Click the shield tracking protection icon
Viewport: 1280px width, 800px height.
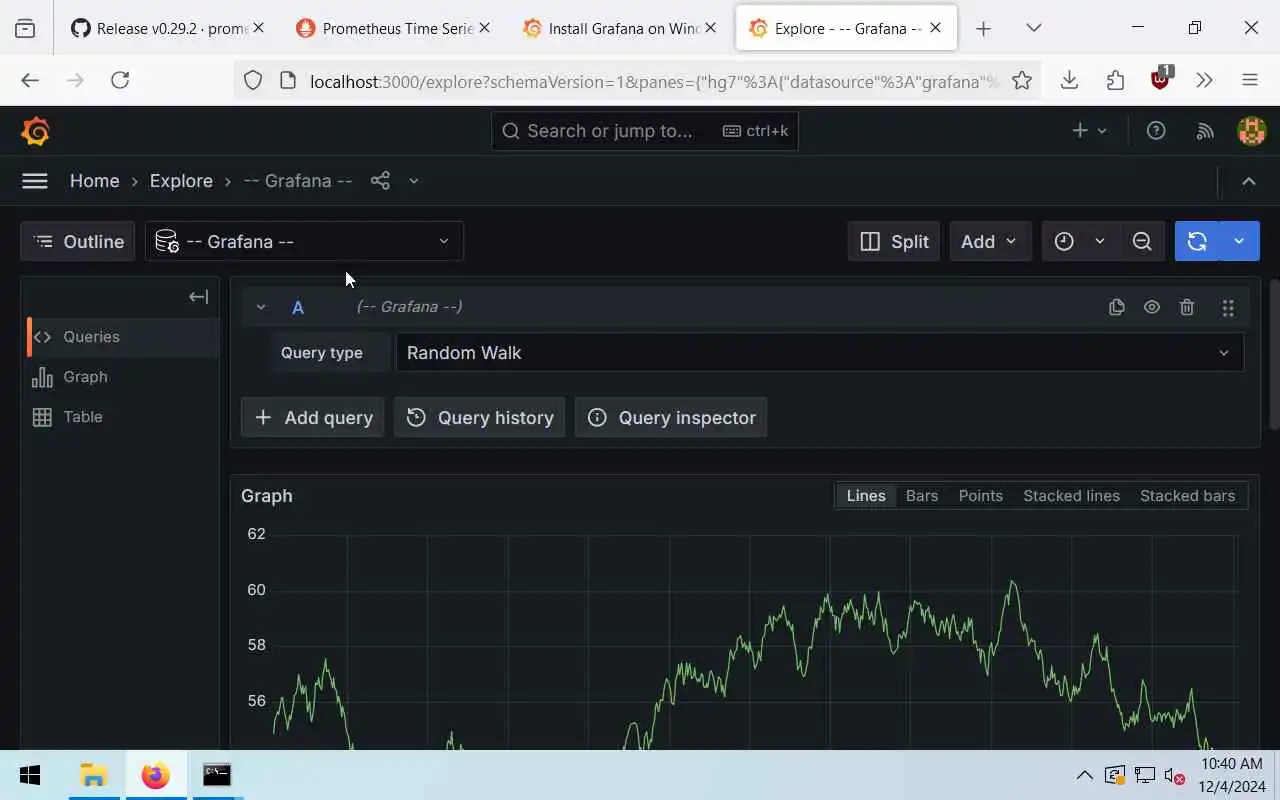(253, 81)
